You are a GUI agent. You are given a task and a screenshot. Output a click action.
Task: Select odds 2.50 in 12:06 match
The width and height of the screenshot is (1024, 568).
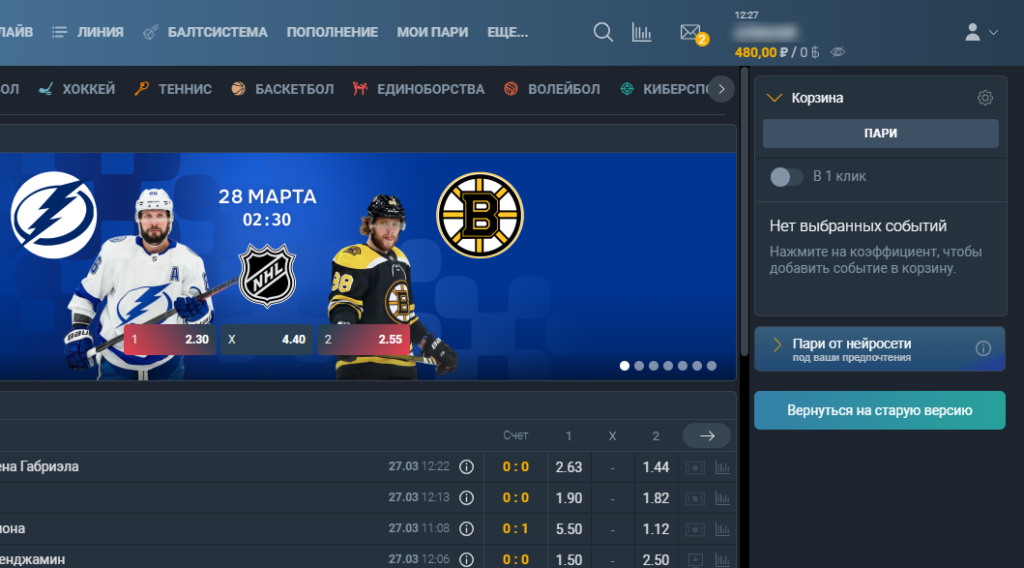click(x=656, y=560)
